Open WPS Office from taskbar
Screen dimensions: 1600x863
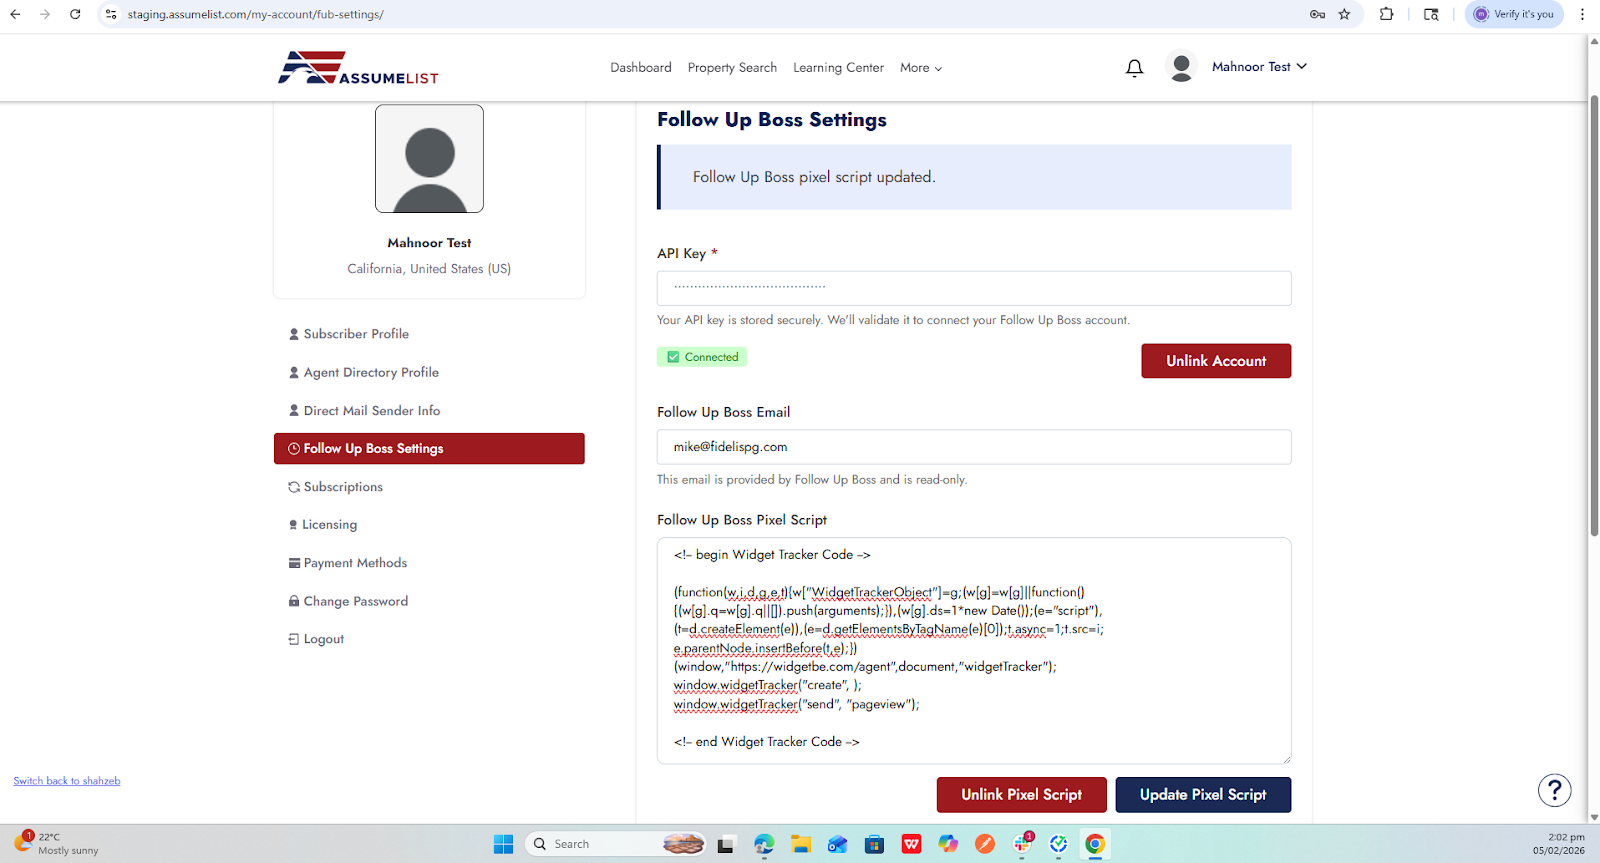point(912,844)
